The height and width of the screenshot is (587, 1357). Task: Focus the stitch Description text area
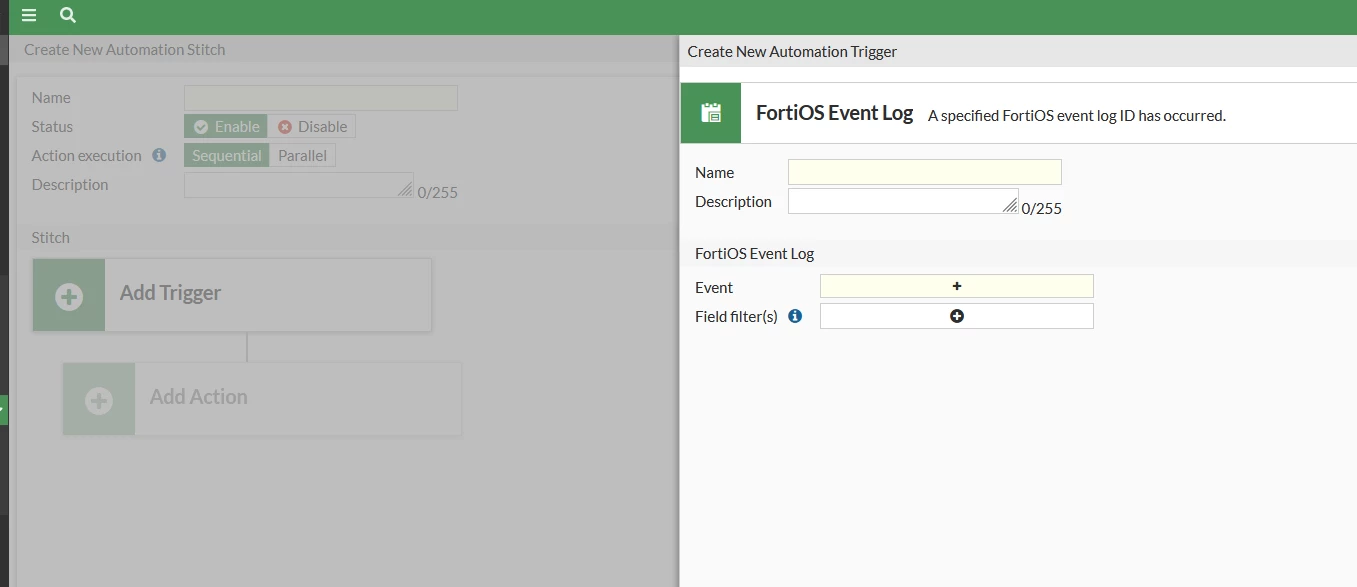click(x=299, y=185)
